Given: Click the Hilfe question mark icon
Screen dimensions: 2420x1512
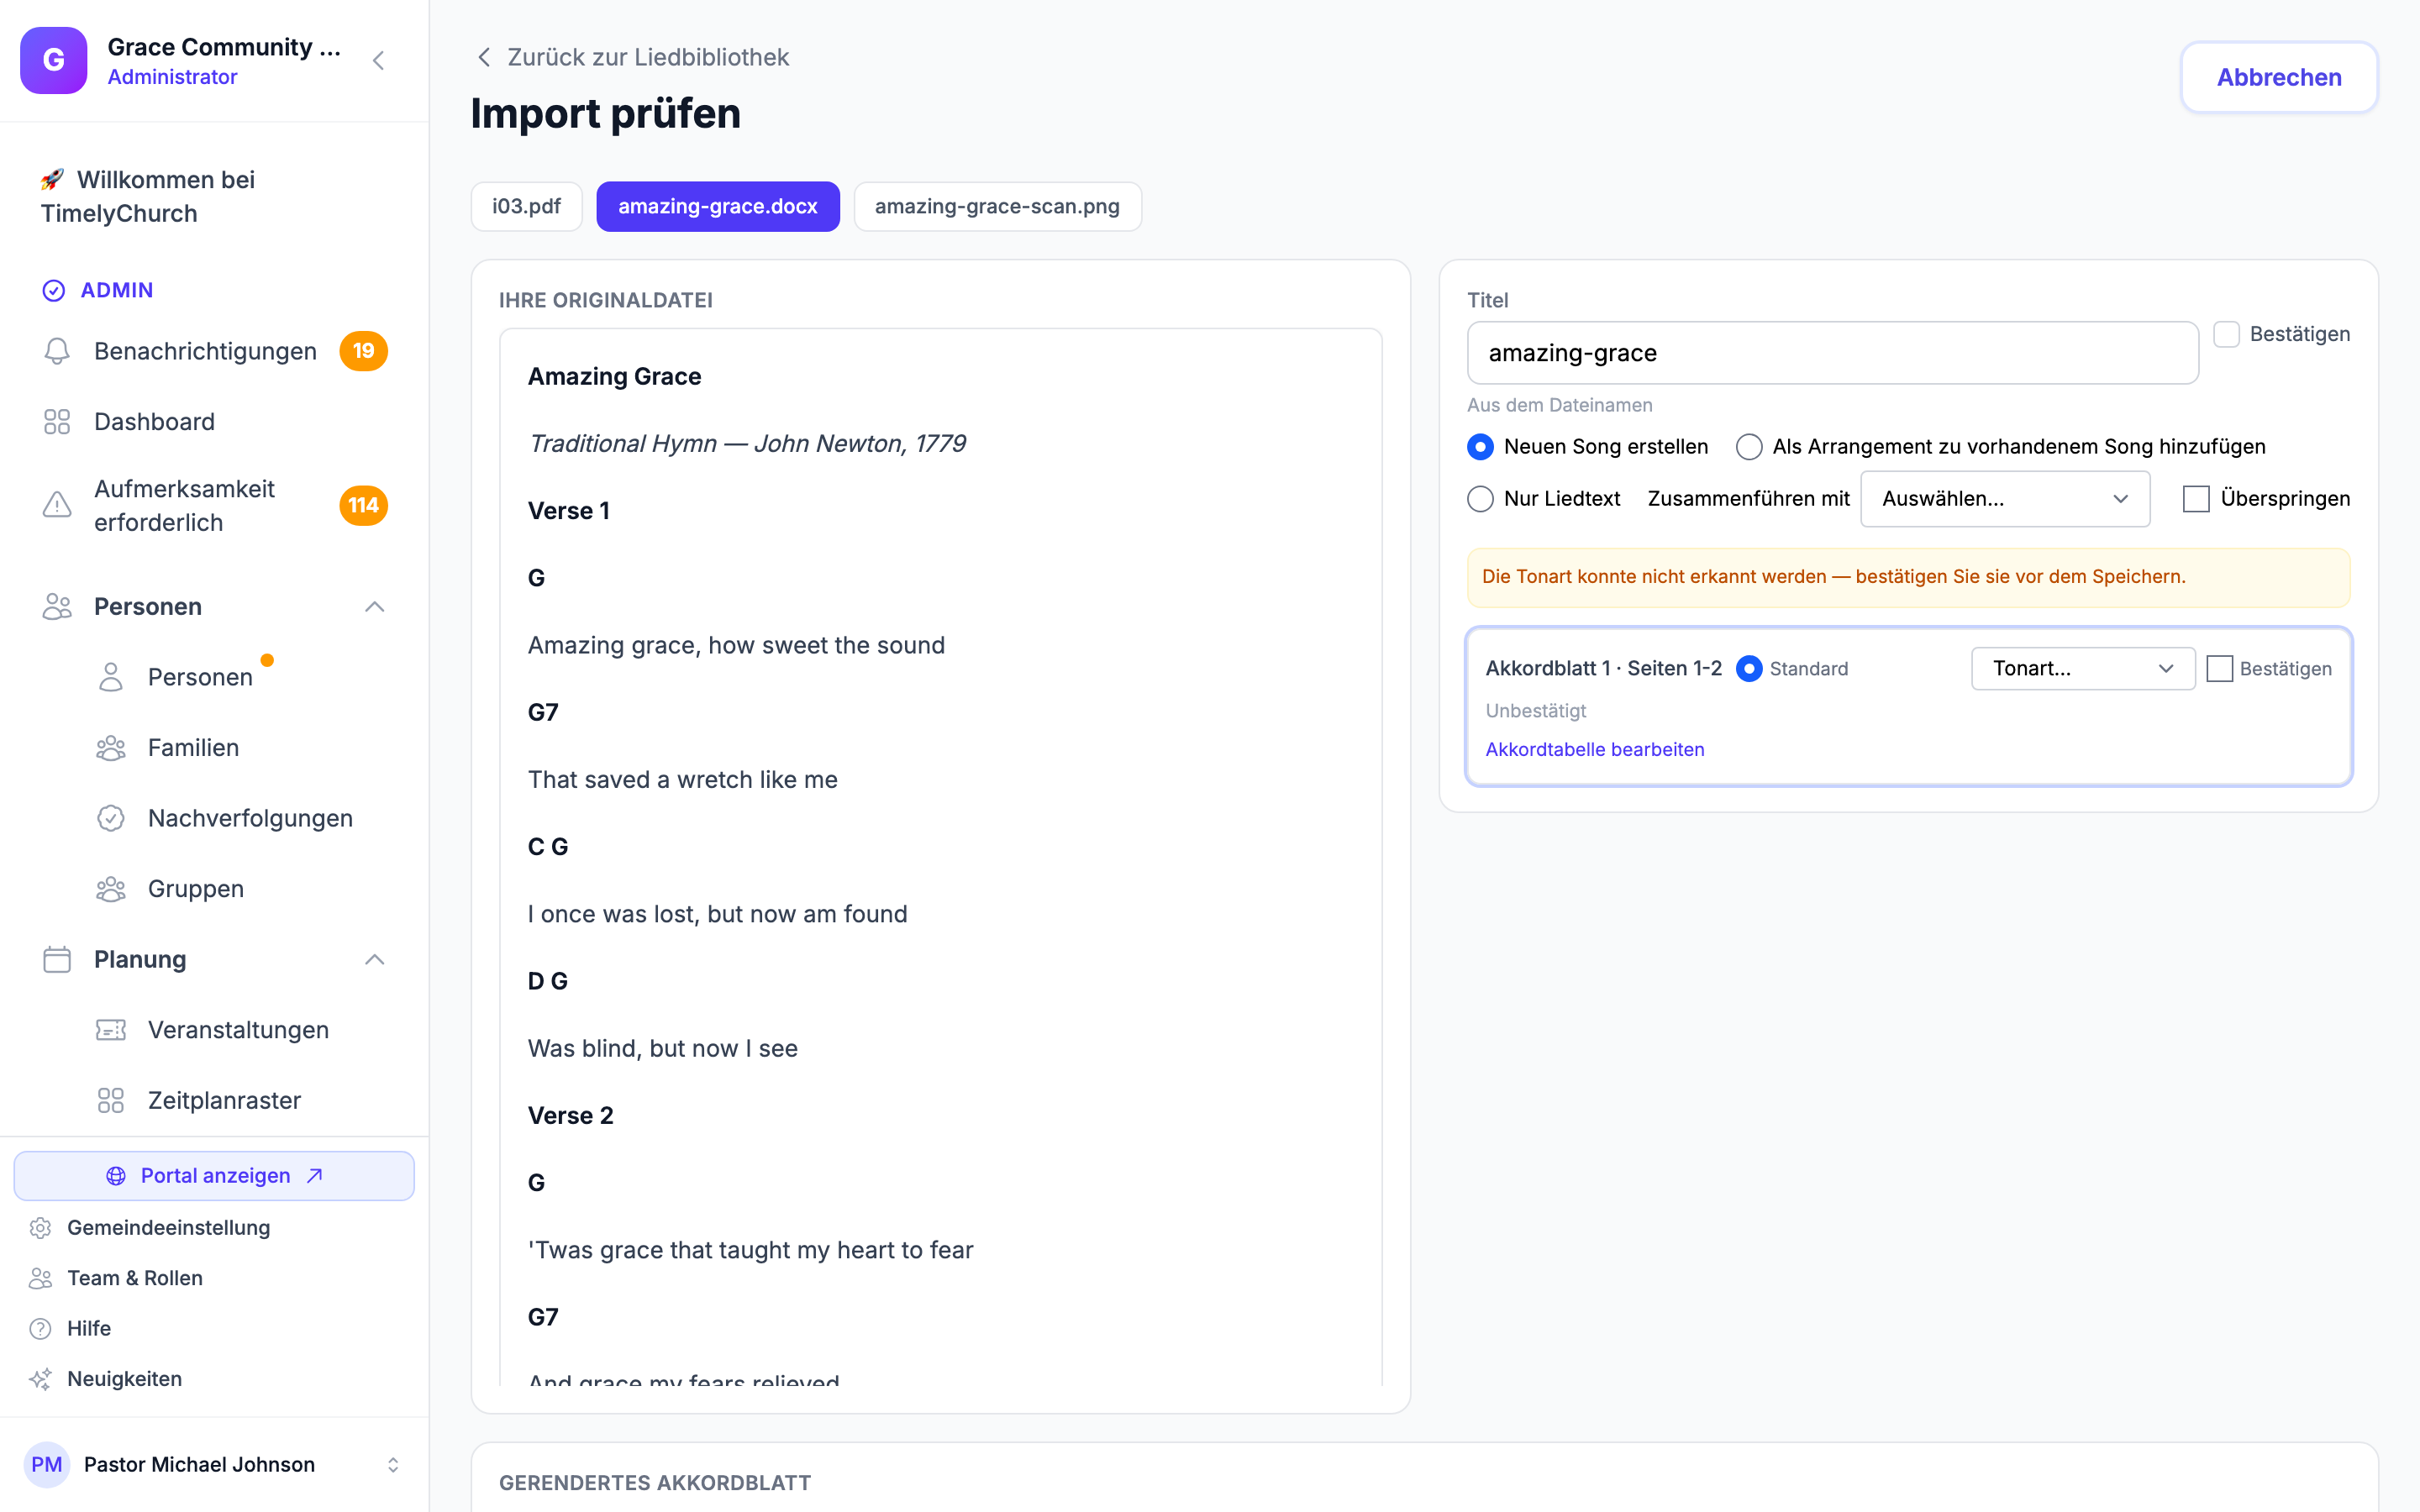Looking at the screenshot, I should tap(40, 1329).
